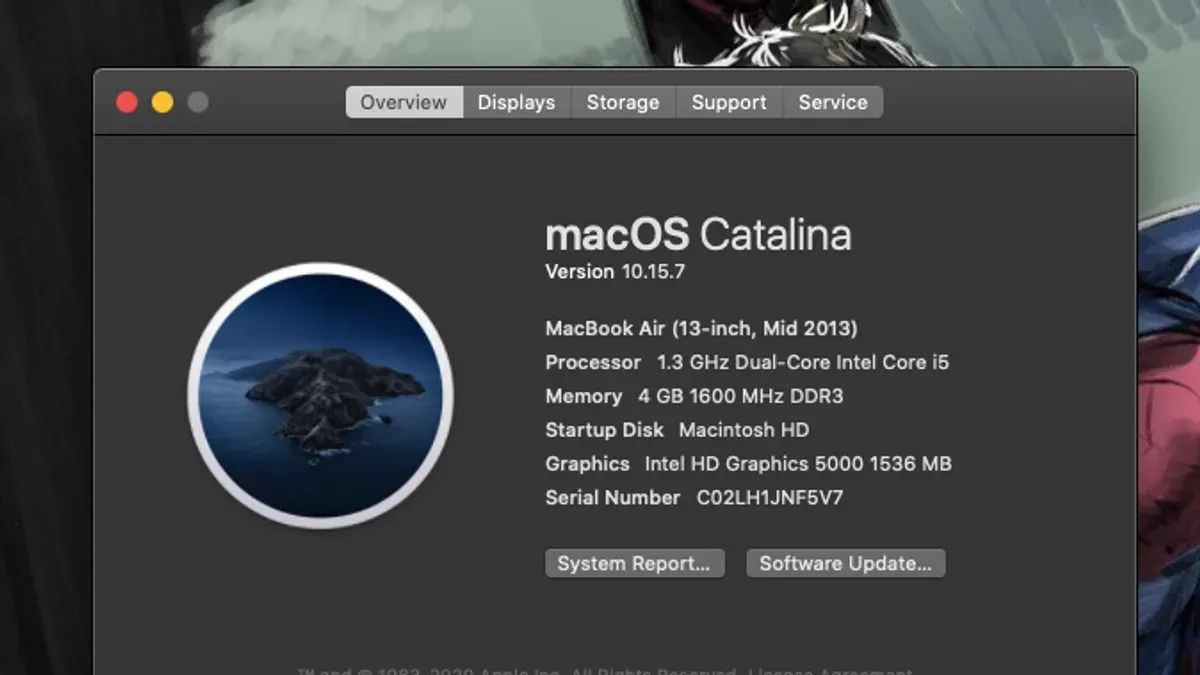The height and width of the screenshot is (675, 1200).
Task: Click the 4 GB 1600 MHz DDR3 value
Action: coord(740,396)
